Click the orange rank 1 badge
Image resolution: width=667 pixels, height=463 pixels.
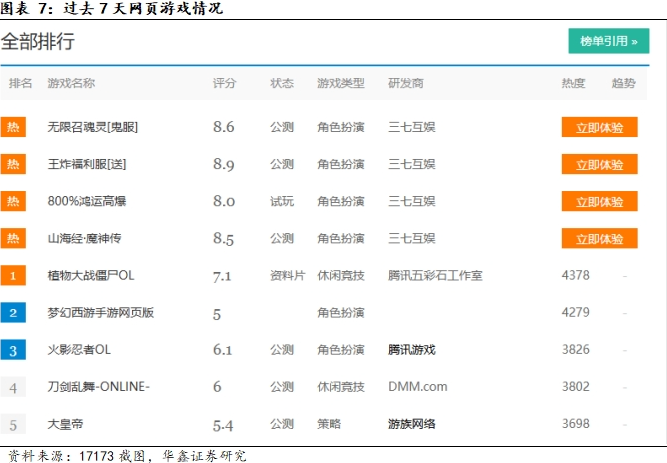click(13, 276)
